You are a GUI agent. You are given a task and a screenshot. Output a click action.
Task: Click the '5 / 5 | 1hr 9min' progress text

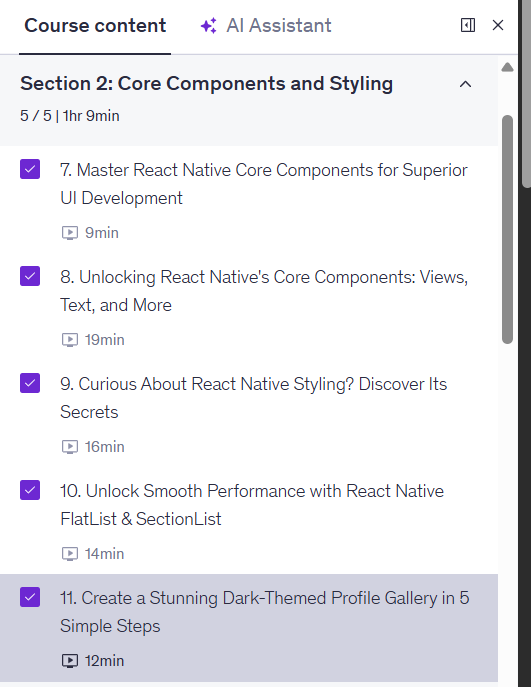pos(70,116)
